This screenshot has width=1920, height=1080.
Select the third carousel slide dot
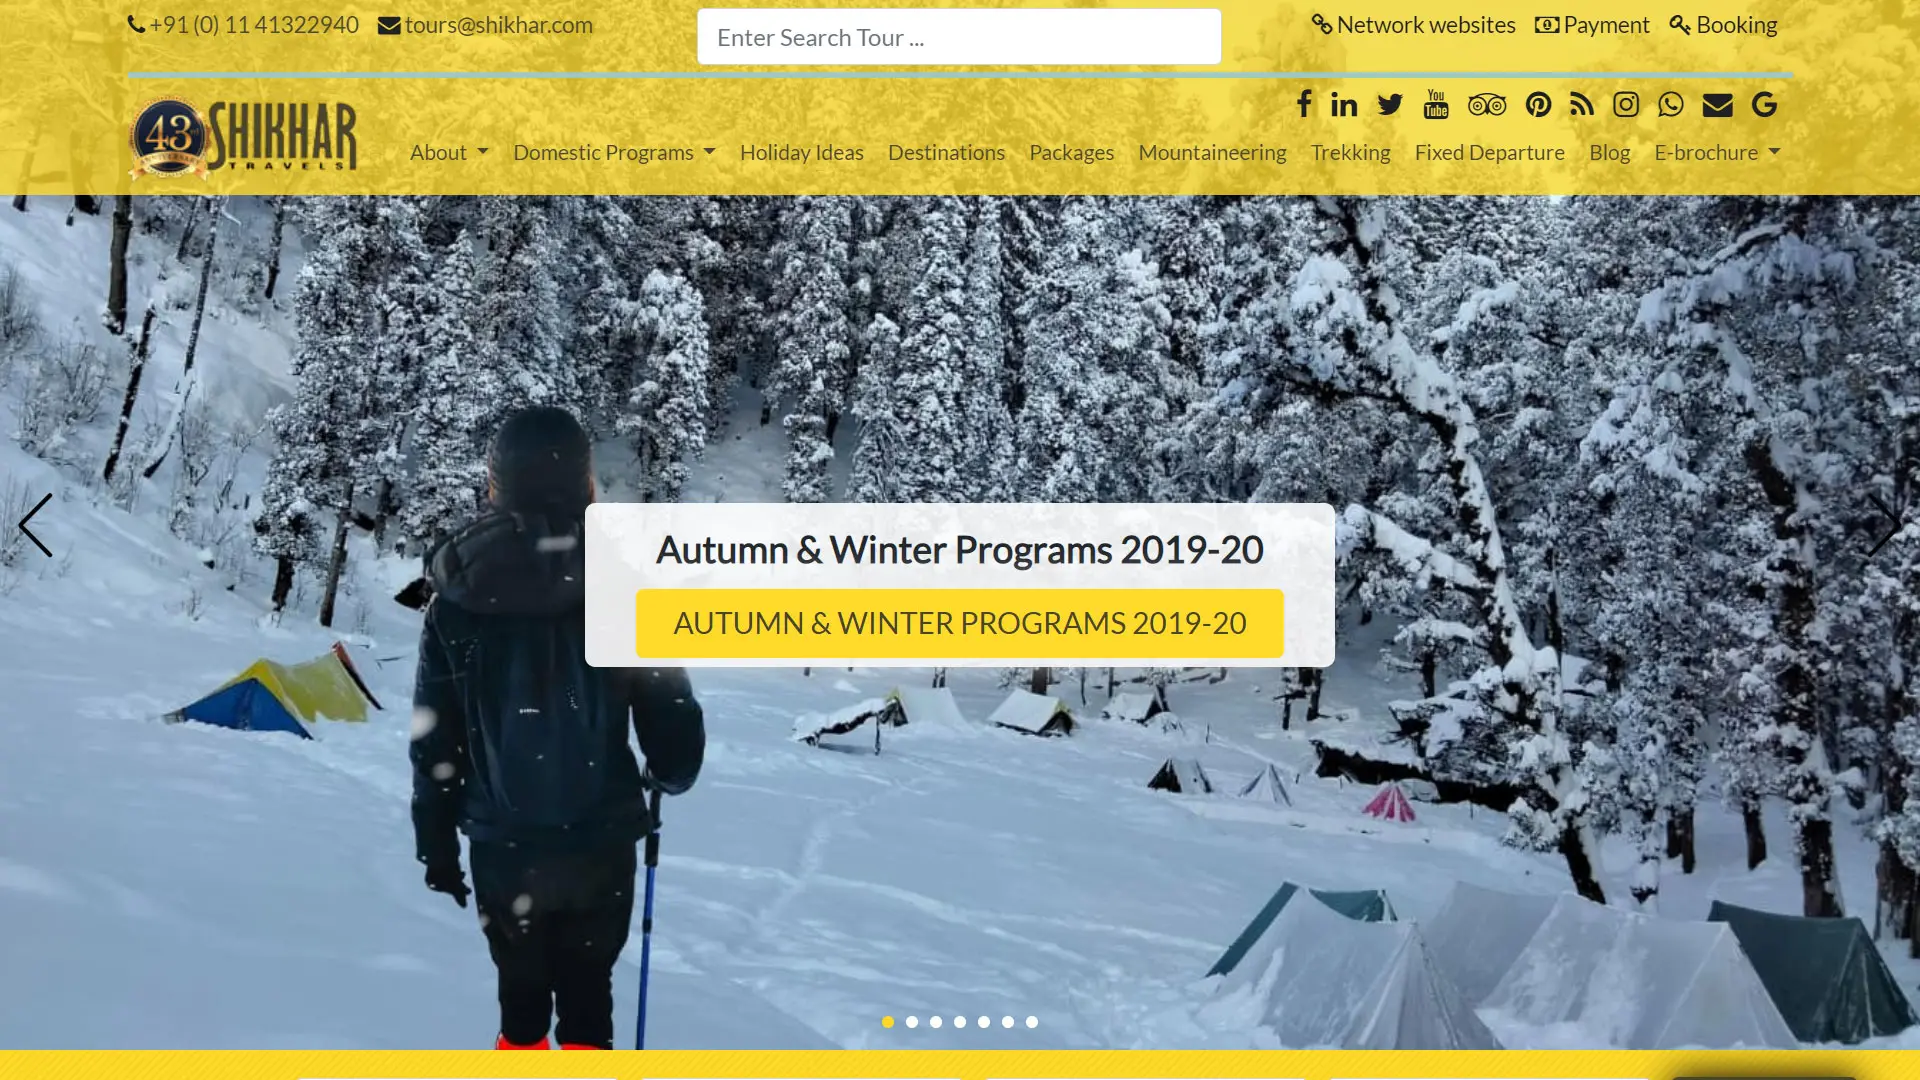pos(936,1022)
